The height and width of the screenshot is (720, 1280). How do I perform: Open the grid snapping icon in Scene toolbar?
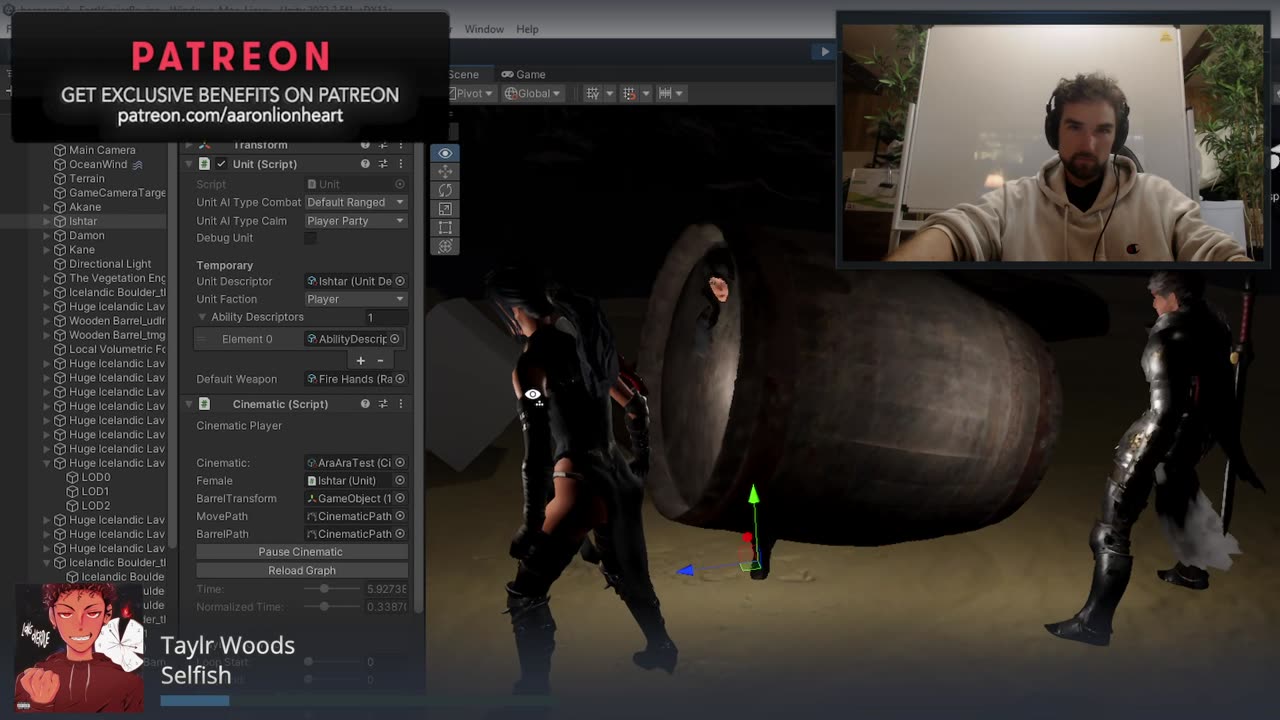[593, 93]
